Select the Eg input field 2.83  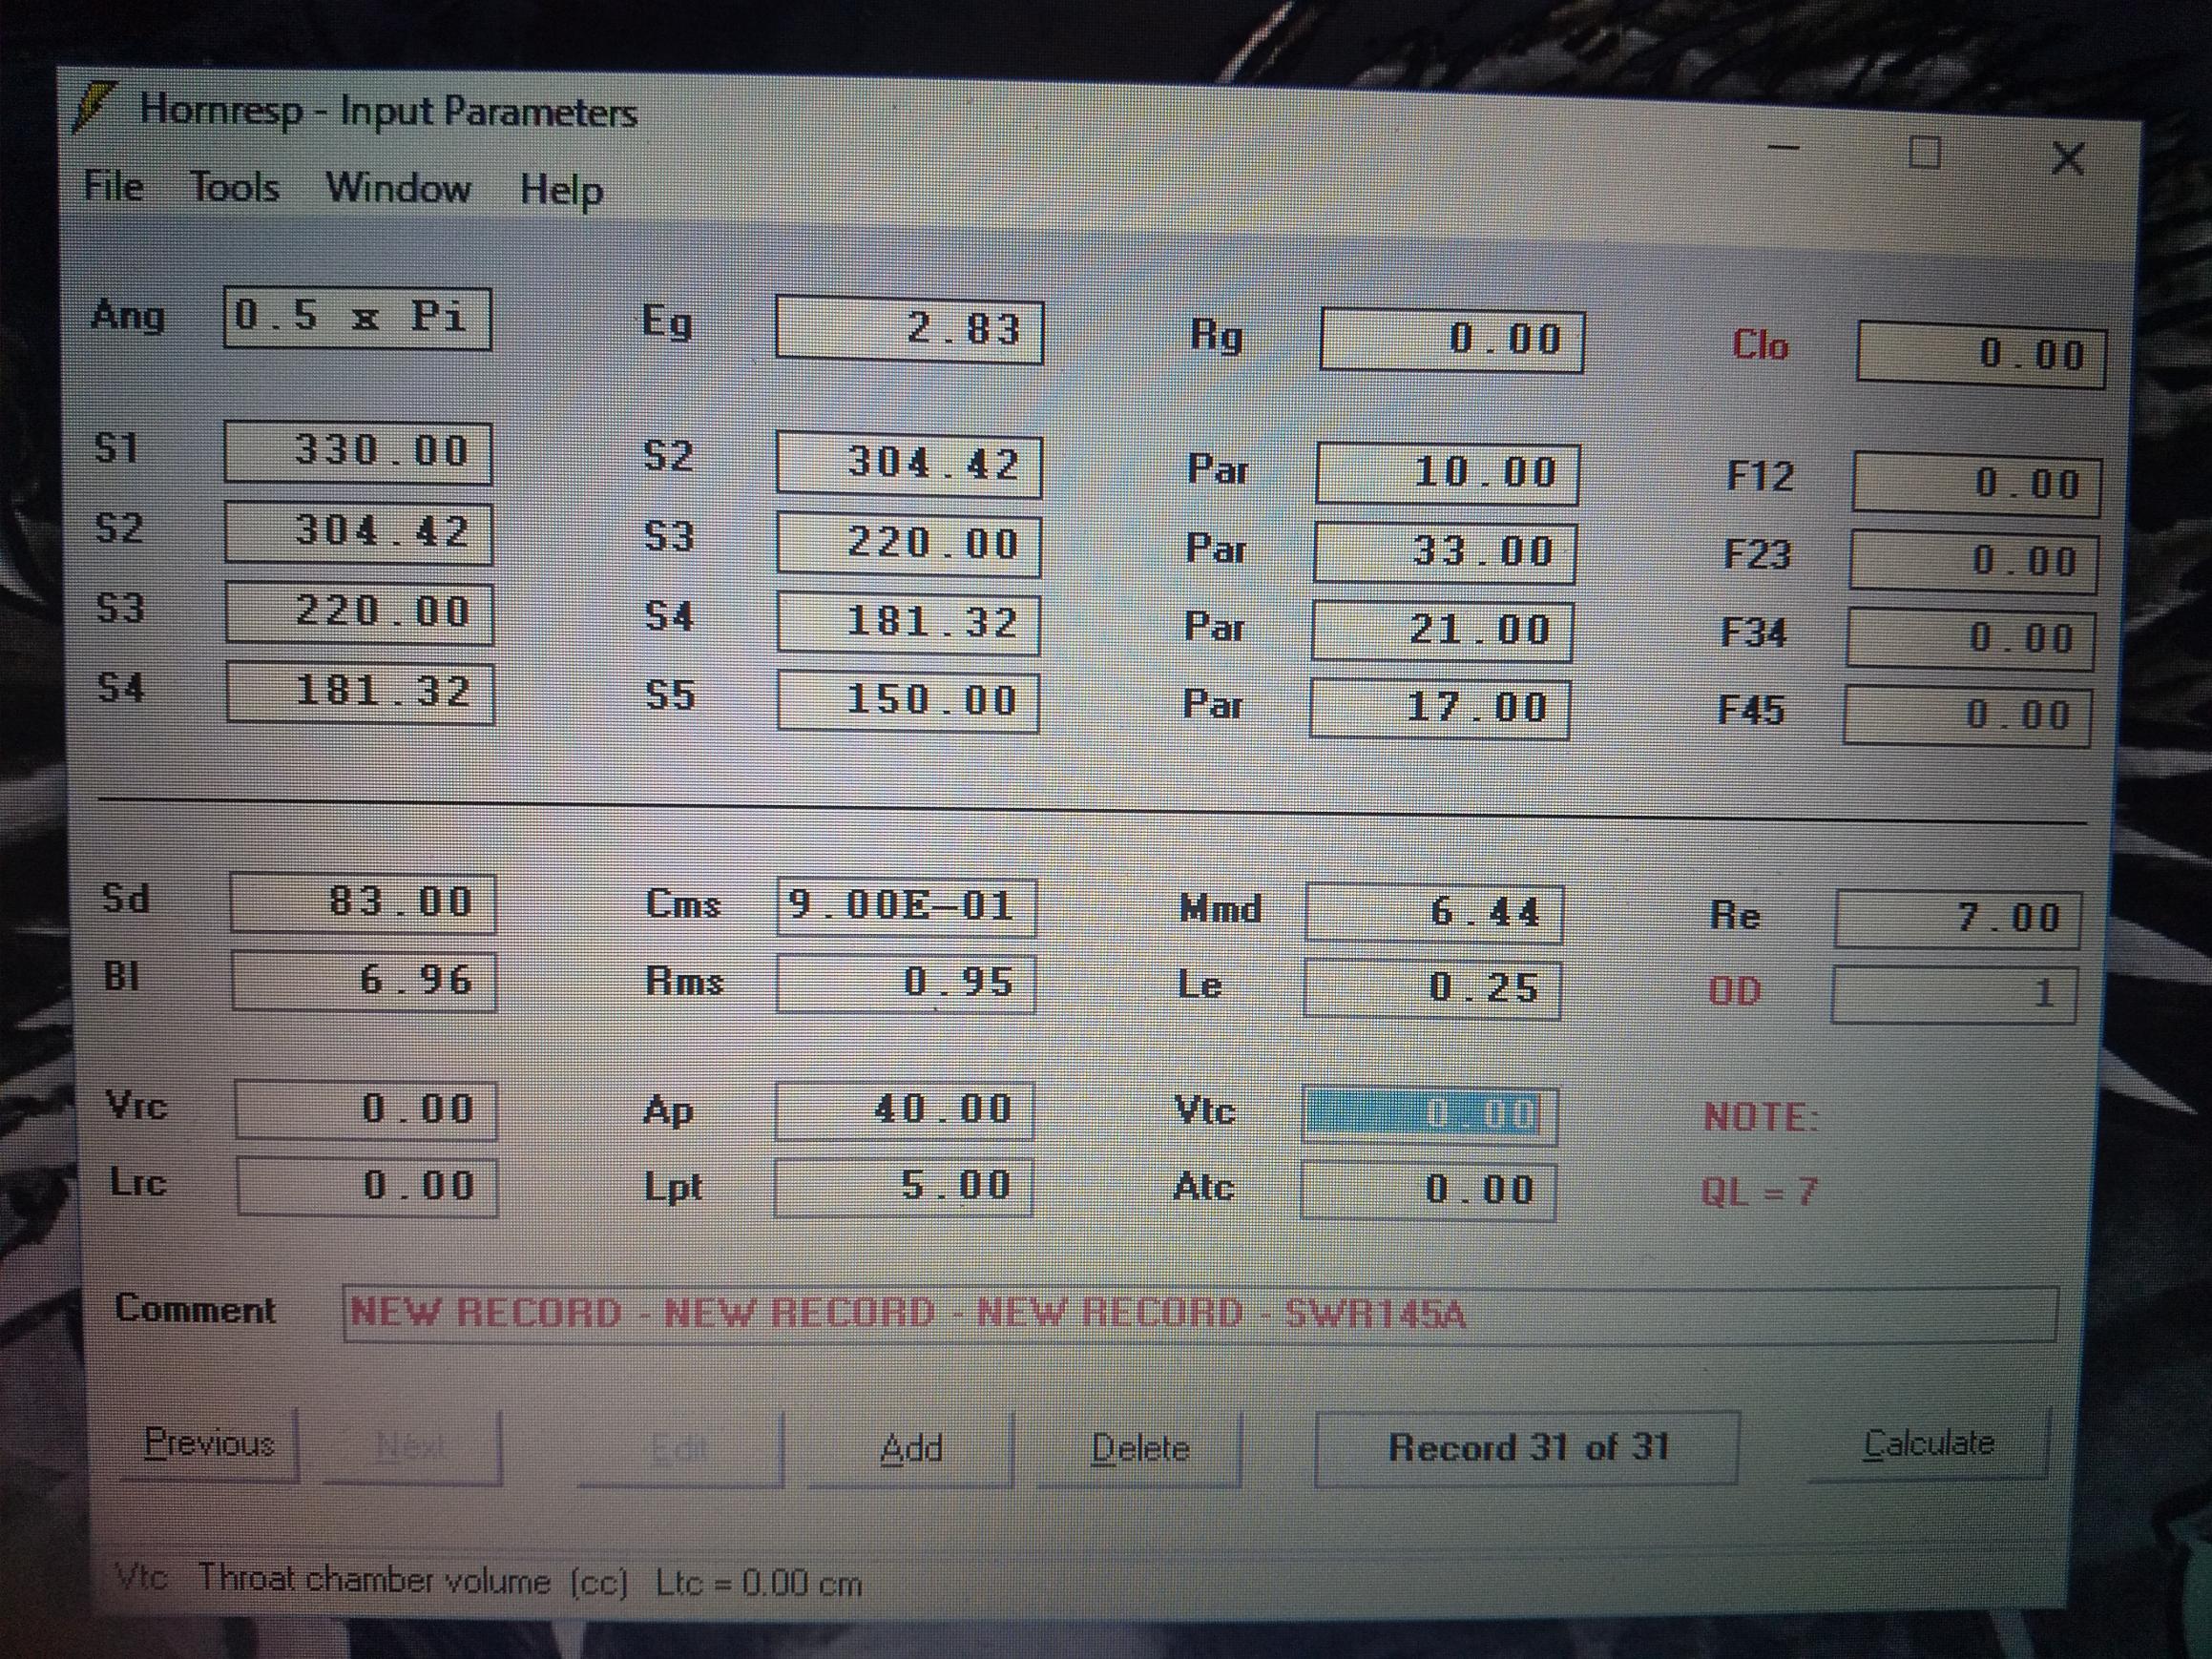[909, 329]
